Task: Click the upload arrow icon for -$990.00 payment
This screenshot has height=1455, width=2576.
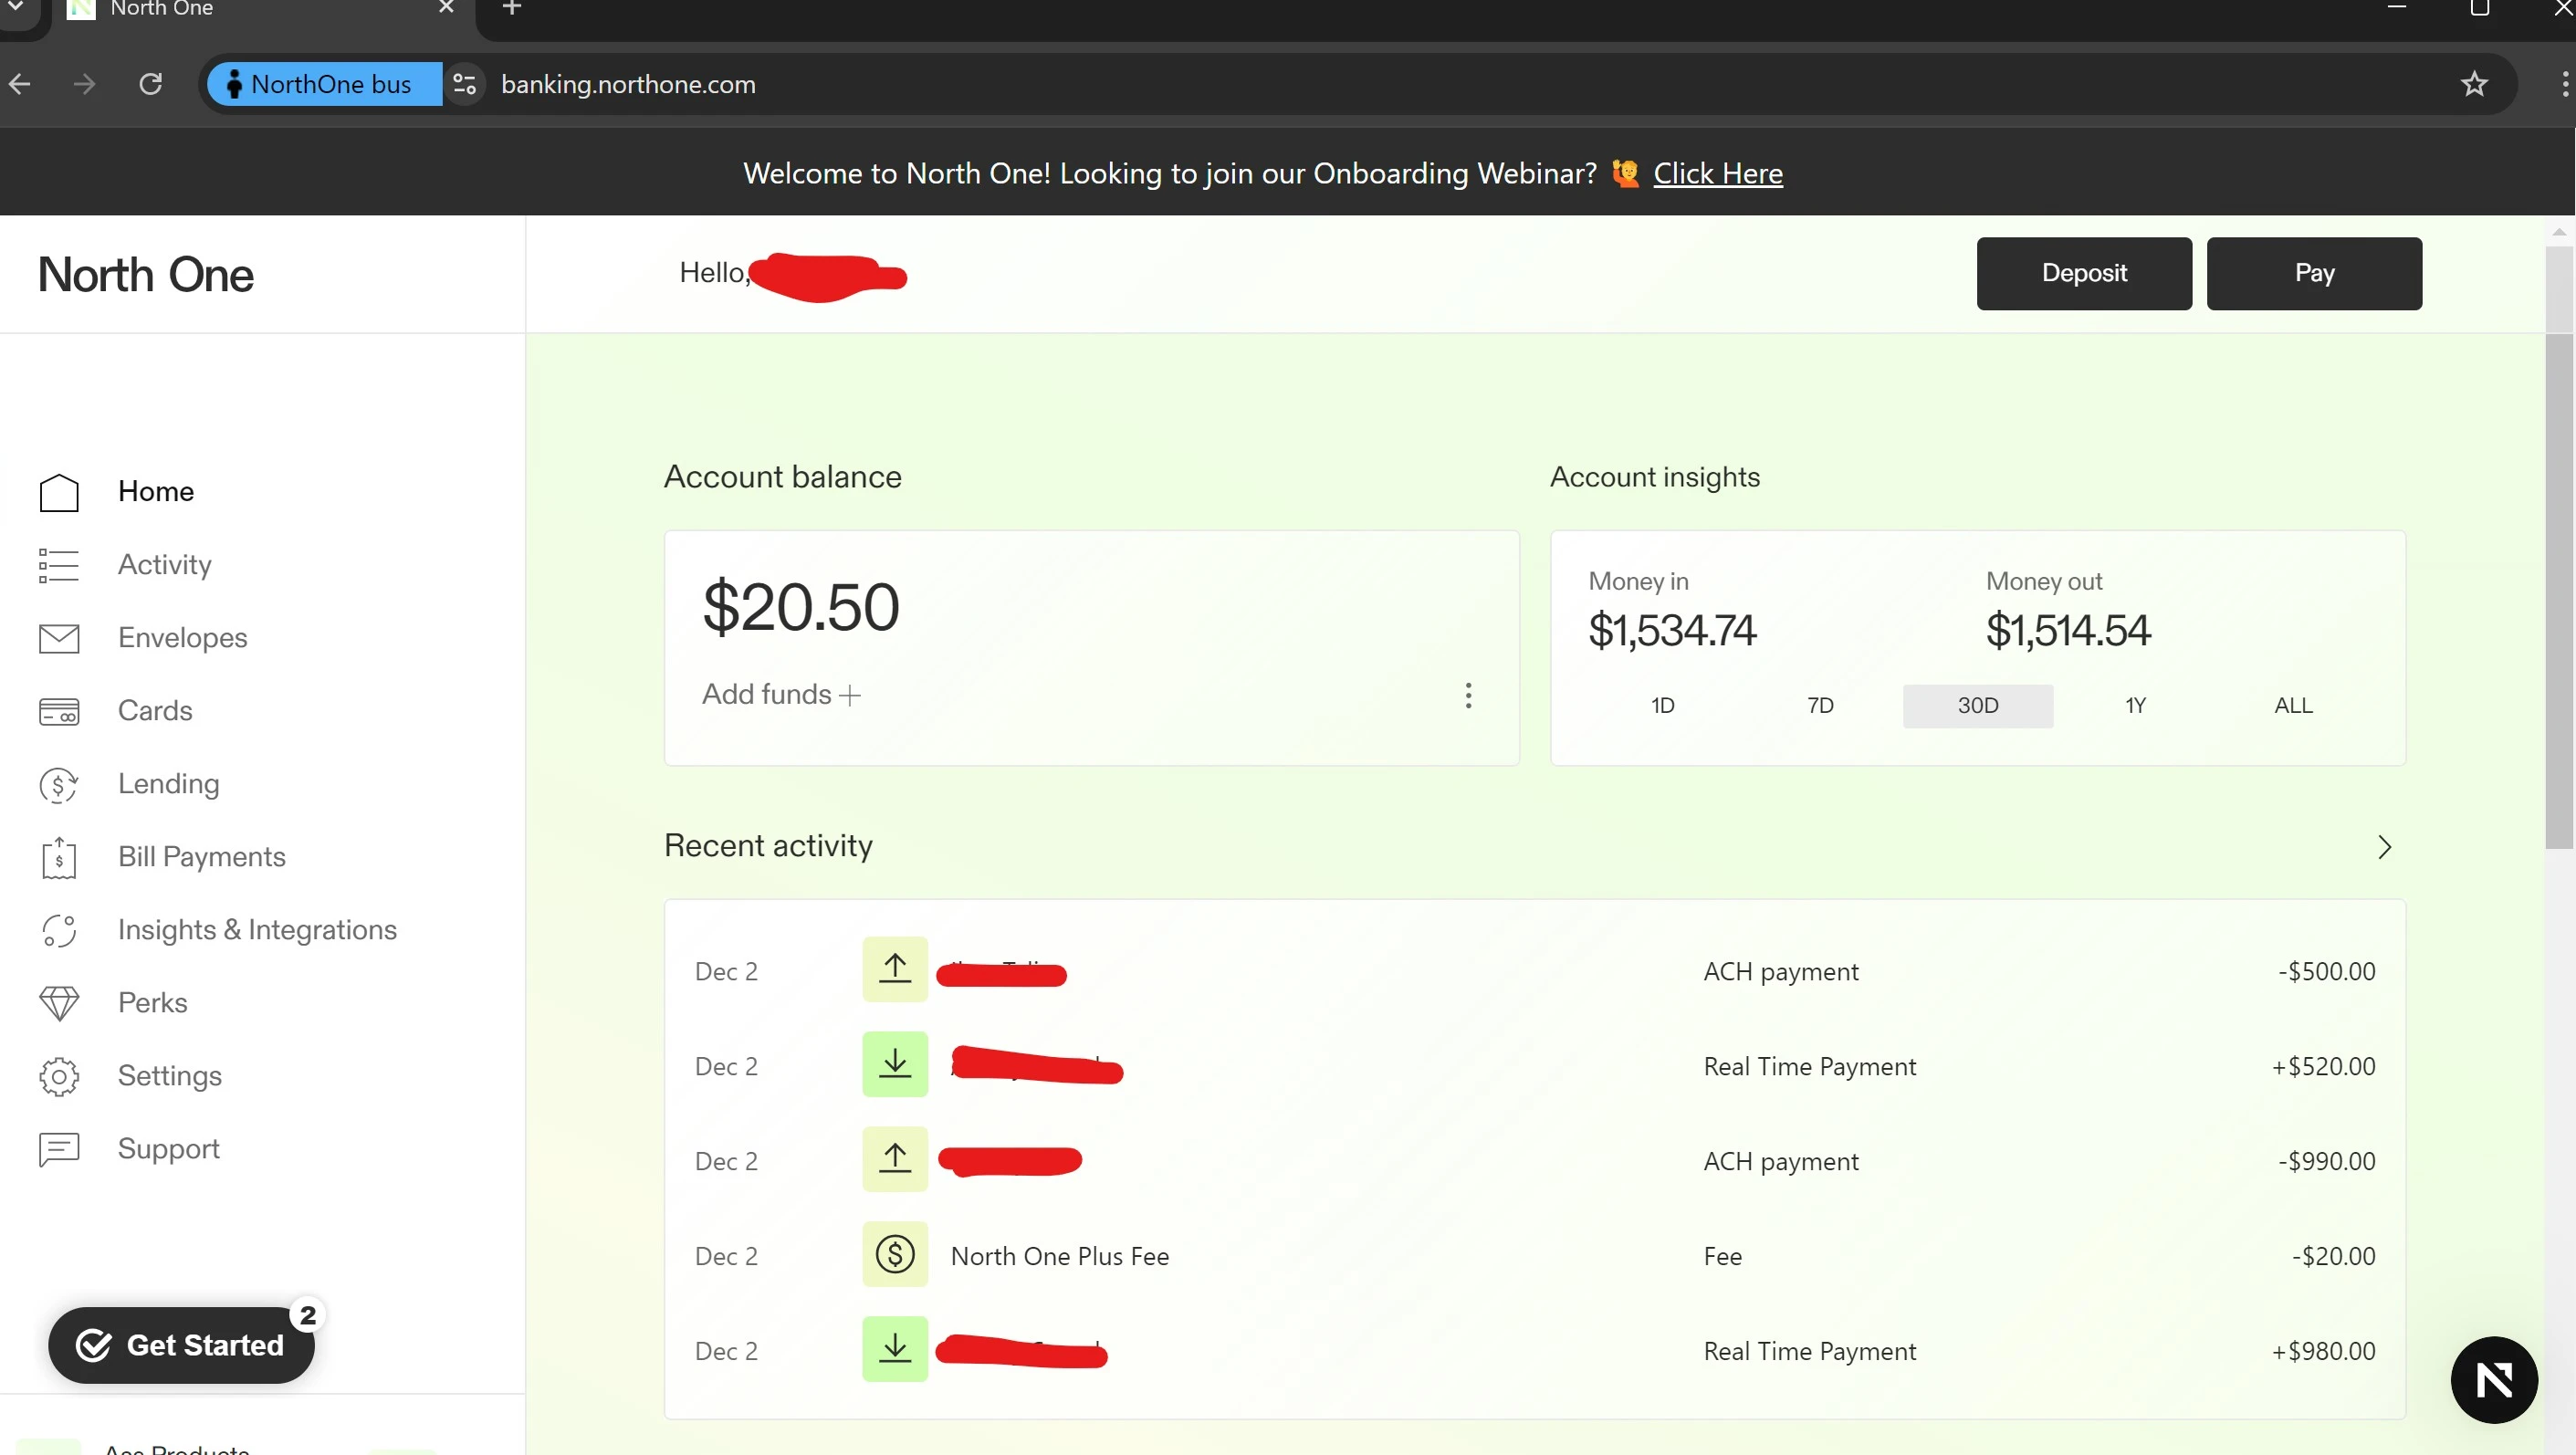Action: (x=895, y=1159)
